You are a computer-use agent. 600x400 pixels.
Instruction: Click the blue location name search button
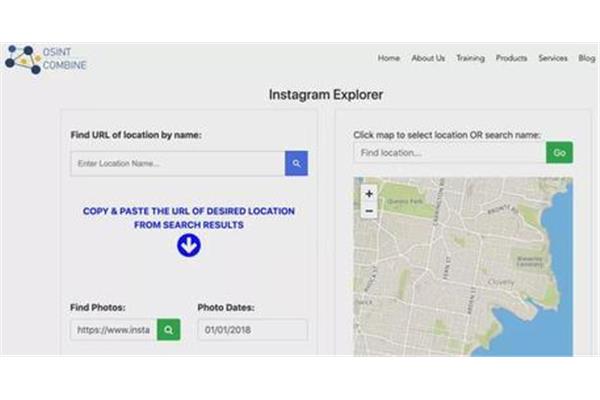296,163
